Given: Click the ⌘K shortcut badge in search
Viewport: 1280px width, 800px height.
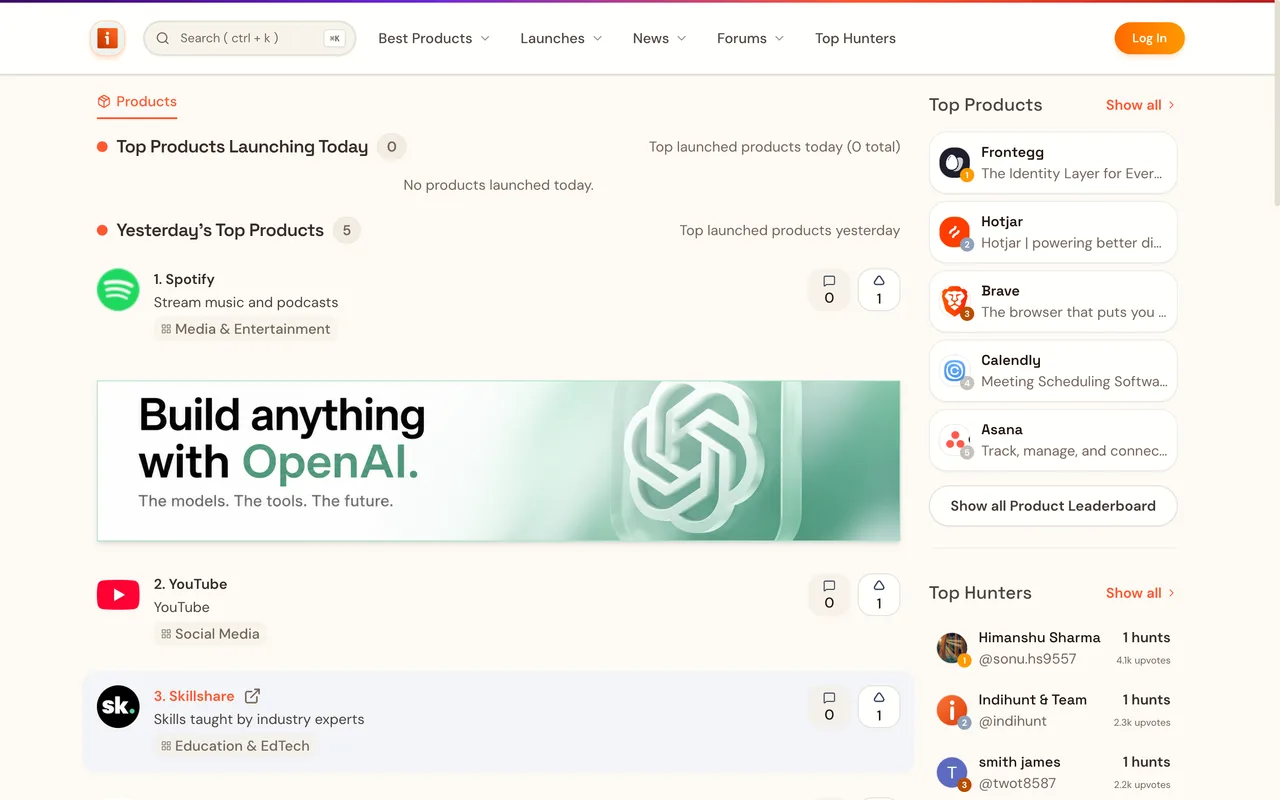Looking at the screenshot, I should point(335,38).
